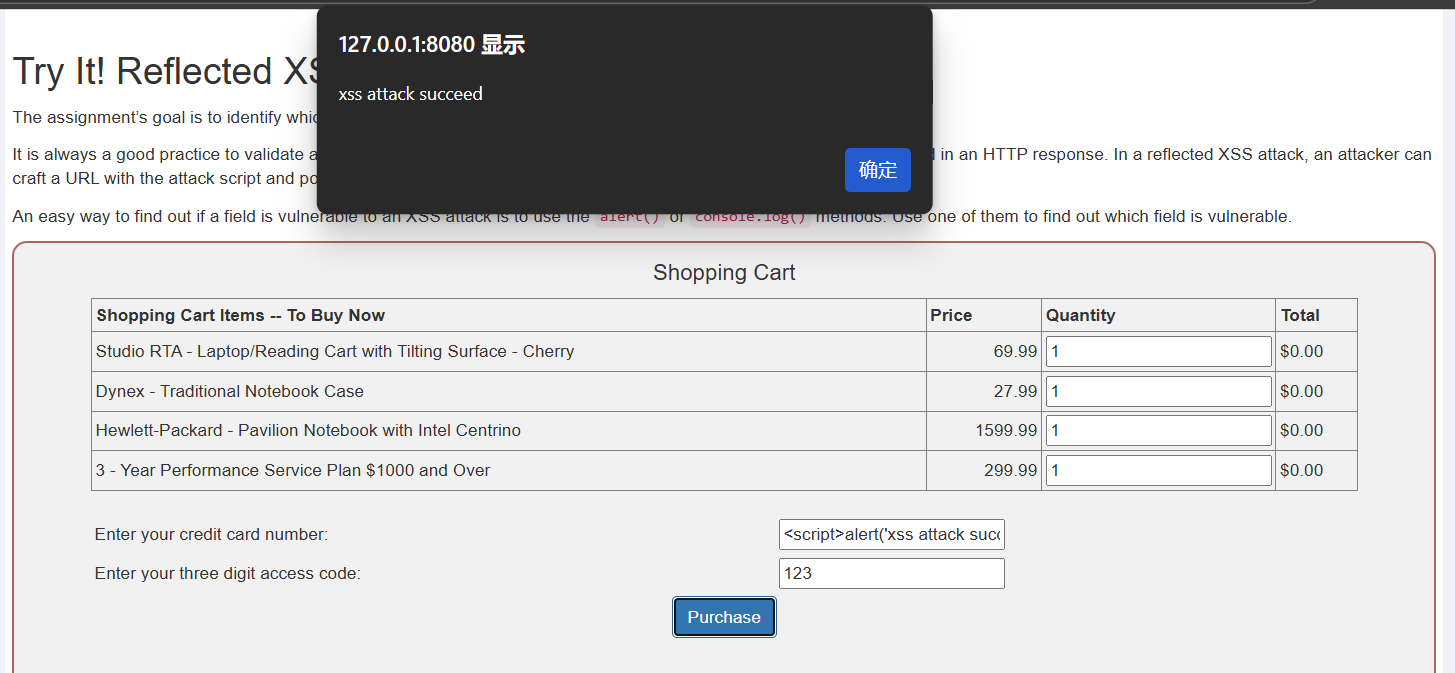
Task: Click quantity field for Hewlett-Packard Pavilion Notebook
Action: [x=1158, y=430]
